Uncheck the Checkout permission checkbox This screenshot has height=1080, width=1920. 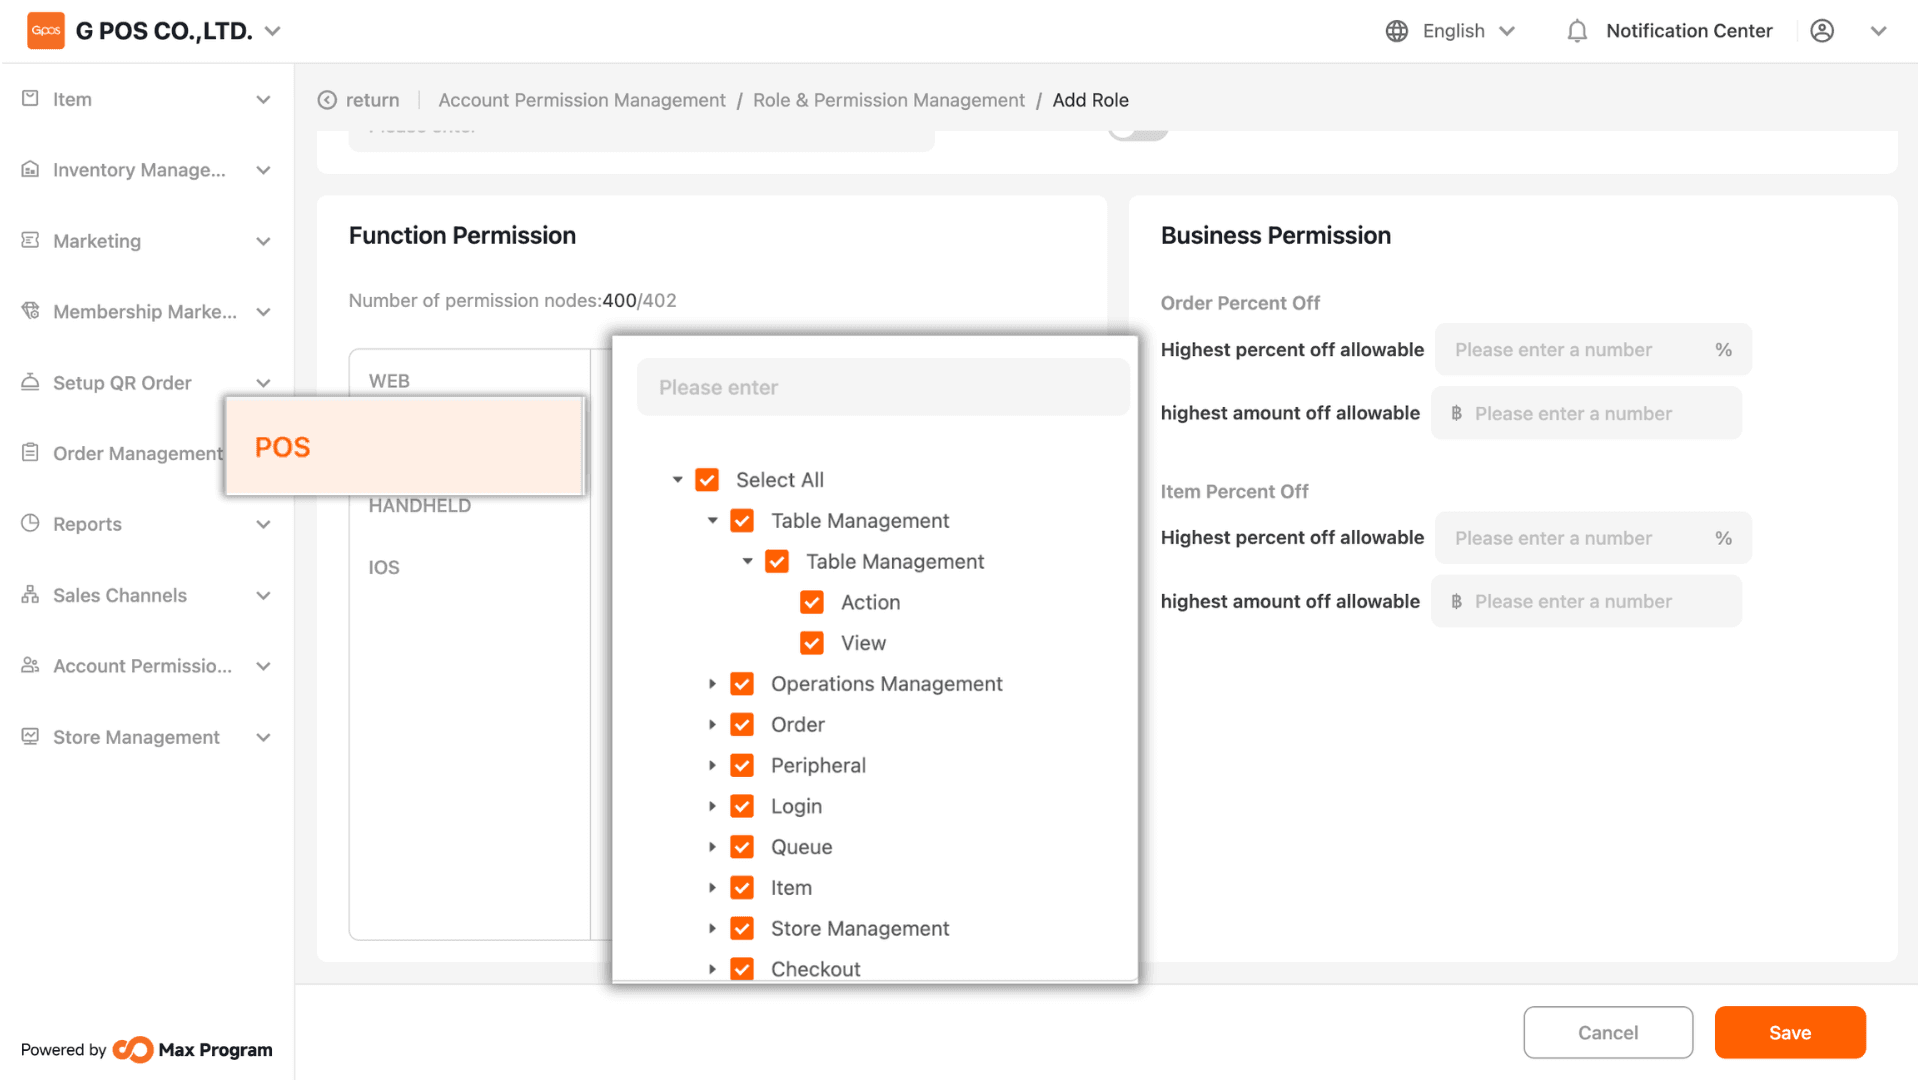(742, 969)
